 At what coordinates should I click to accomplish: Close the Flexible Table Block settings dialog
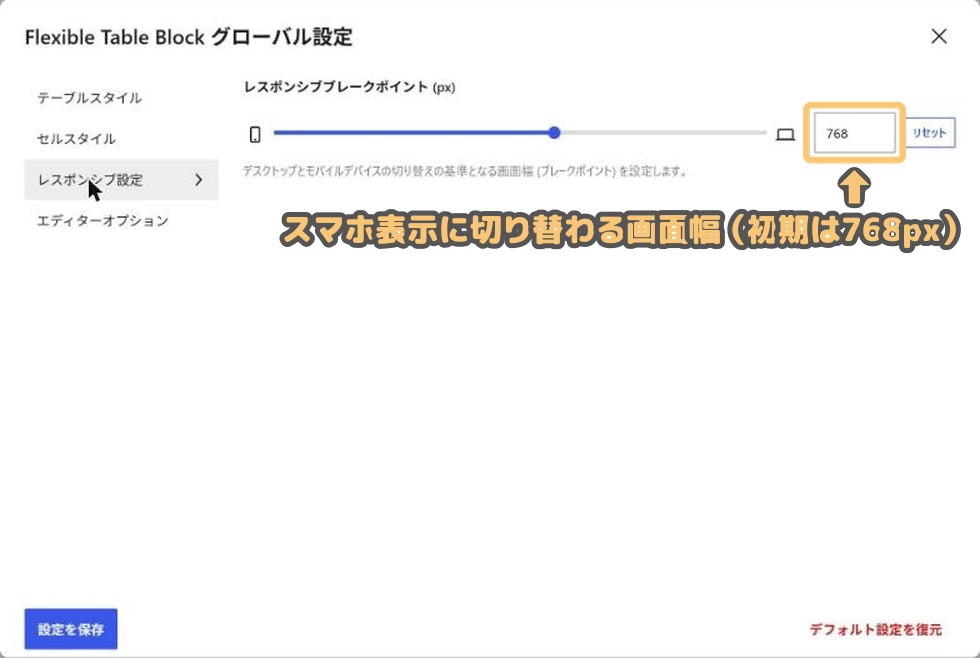click(939, 36)
